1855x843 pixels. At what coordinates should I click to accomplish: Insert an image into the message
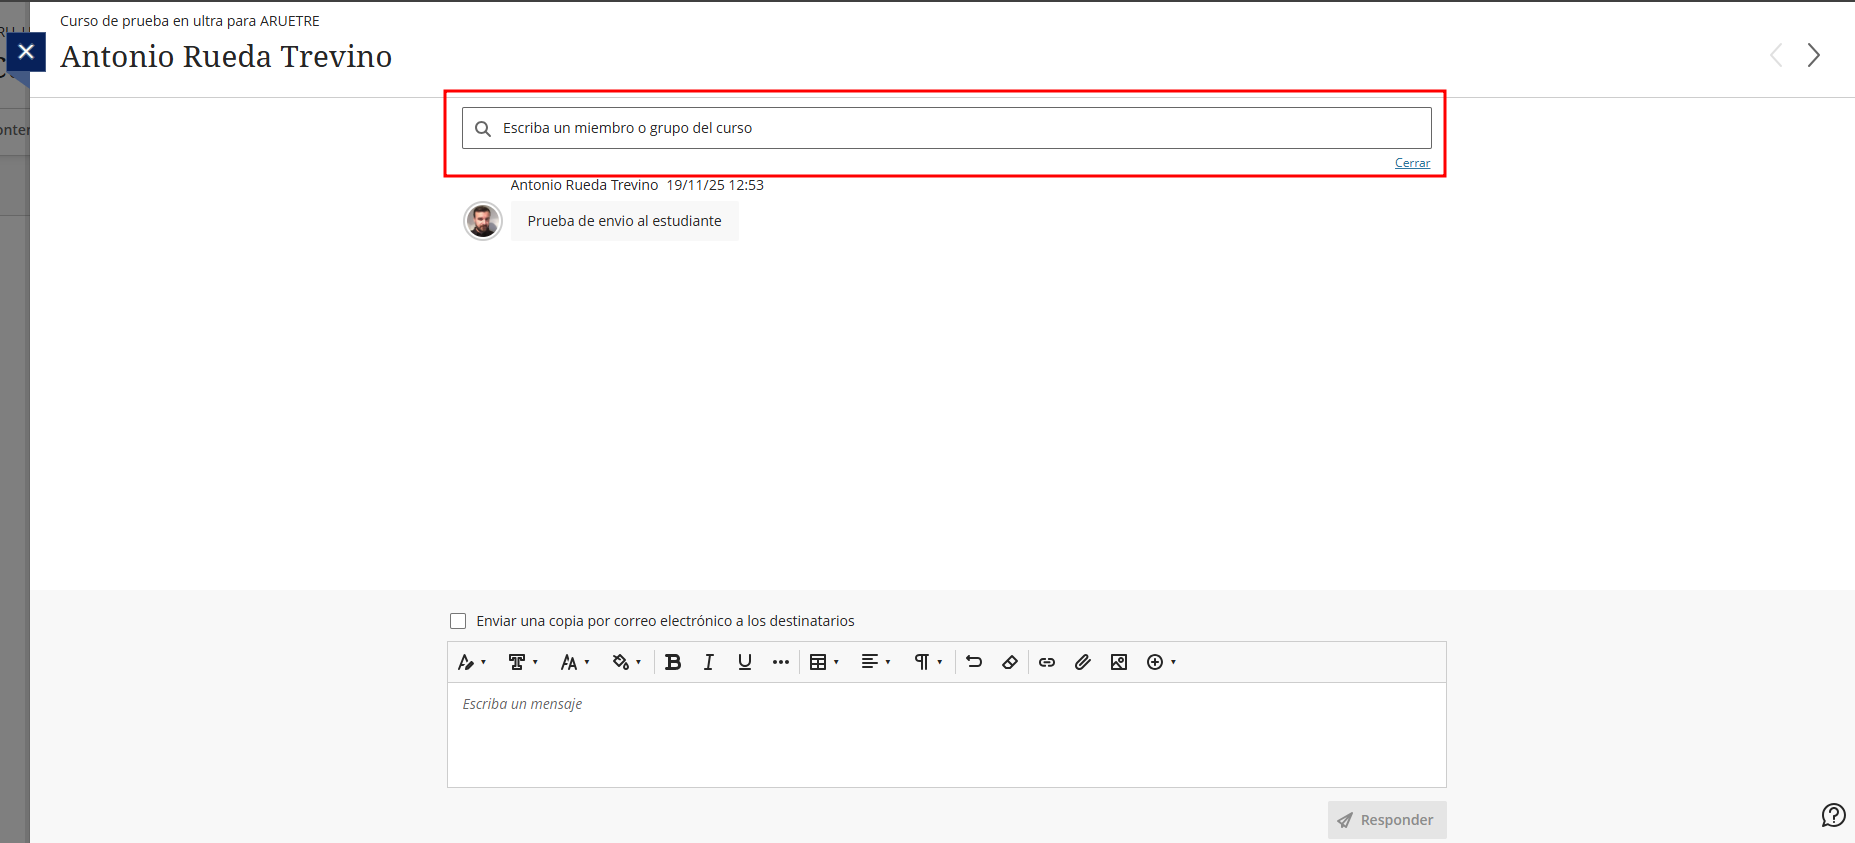[1119, 662]
